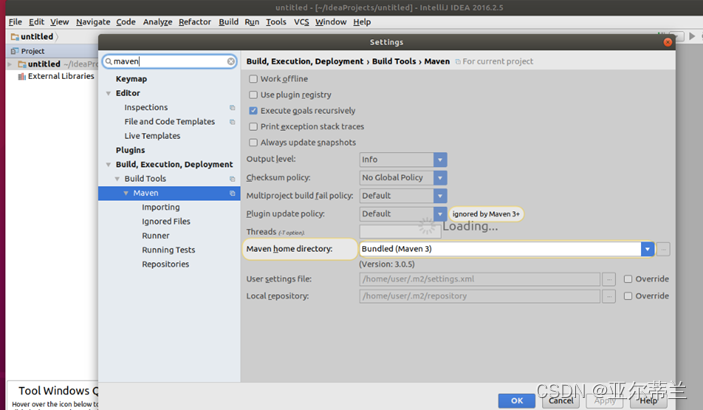Open the Edit menu
The image size is (703, 410).
tap(36, 22)
